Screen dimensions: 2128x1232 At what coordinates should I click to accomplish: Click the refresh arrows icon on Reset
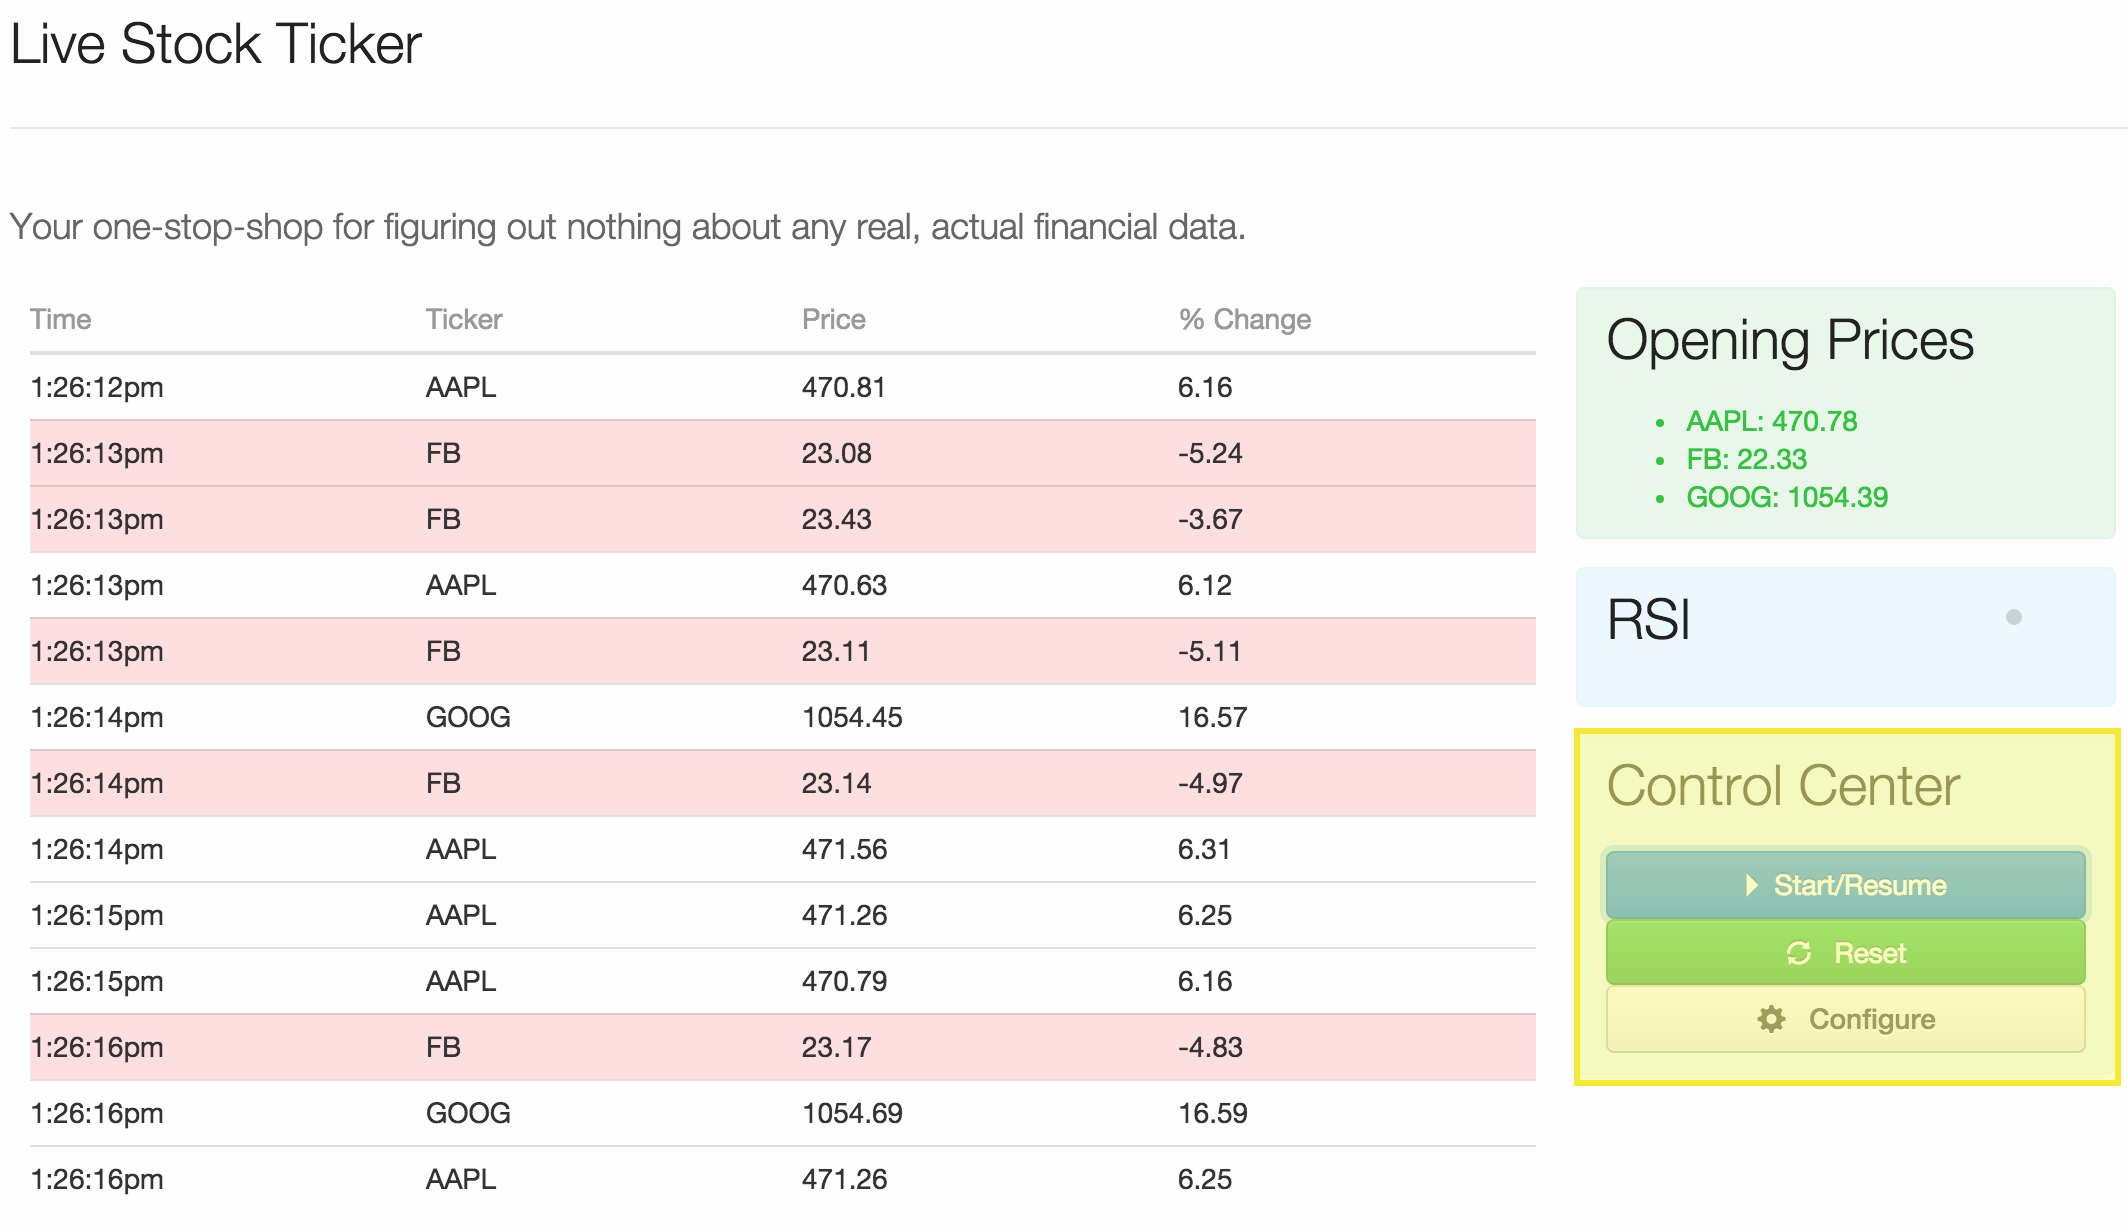click(x=1799, y=953)
